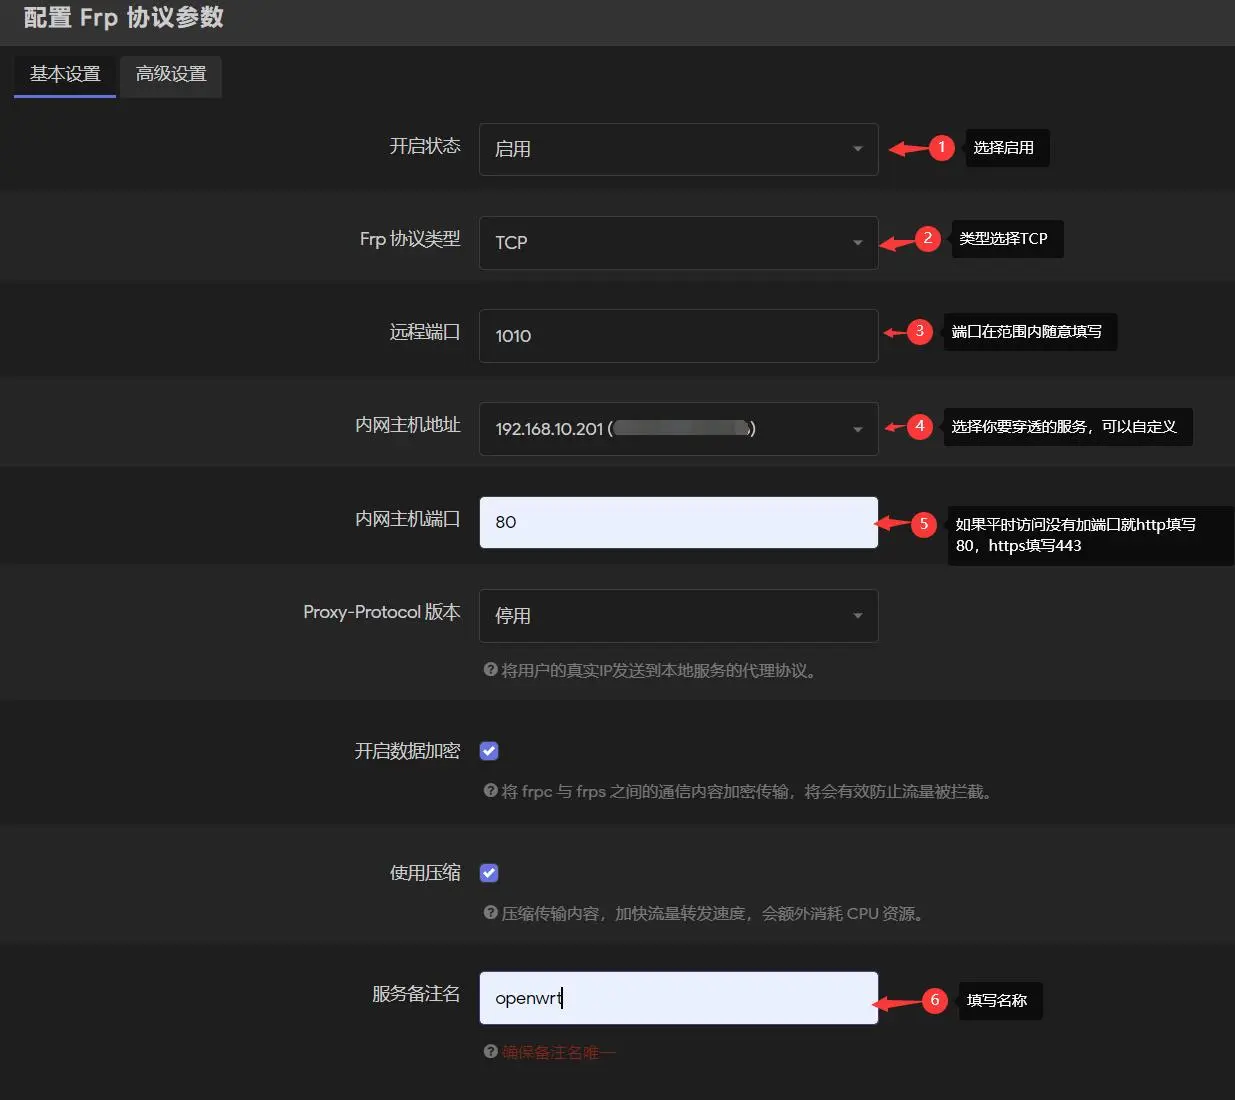
Task: Click red annotation marker number 2
Action: 928,239
